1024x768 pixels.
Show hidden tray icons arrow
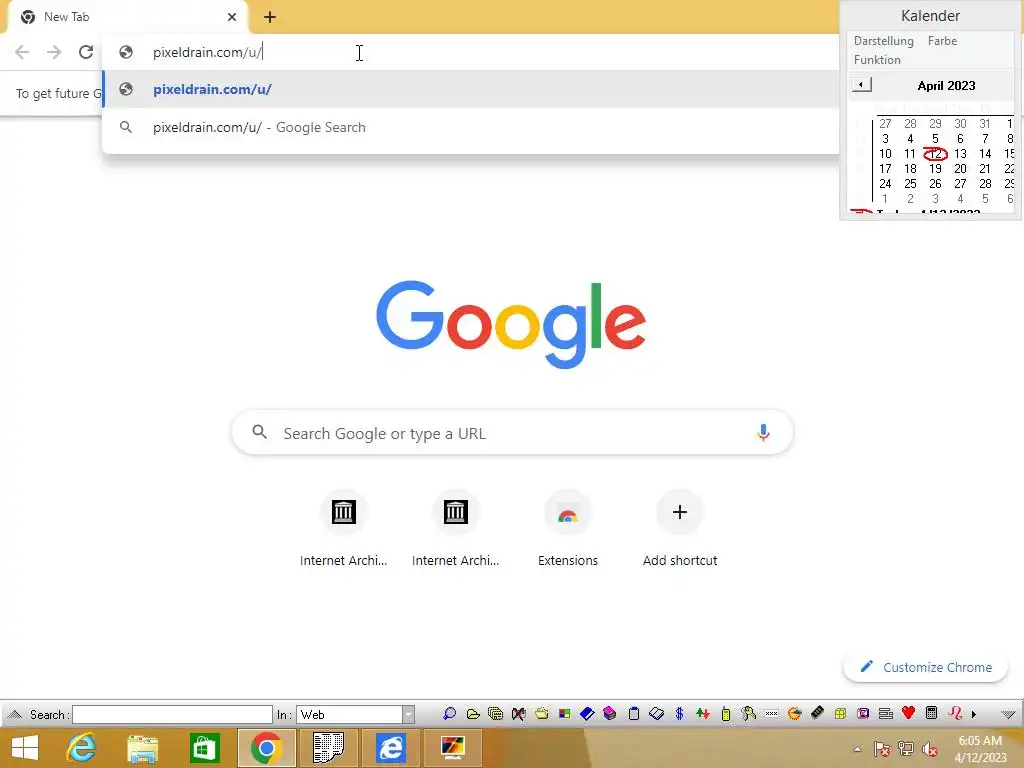point(857,749)
